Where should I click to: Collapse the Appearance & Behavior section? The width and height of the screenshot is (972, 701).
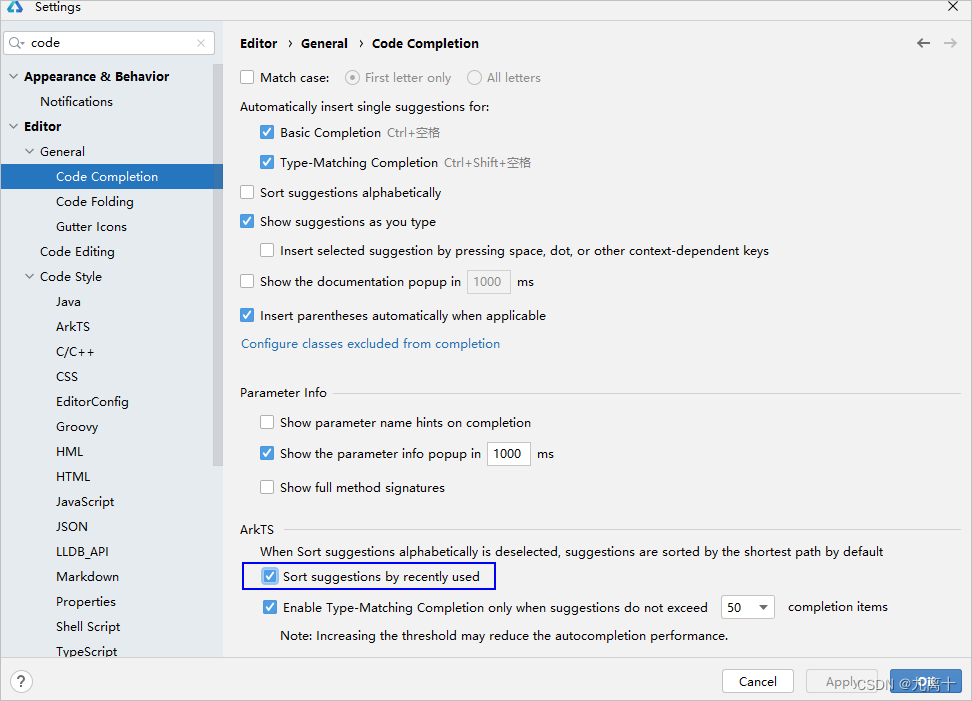(14, 76)
